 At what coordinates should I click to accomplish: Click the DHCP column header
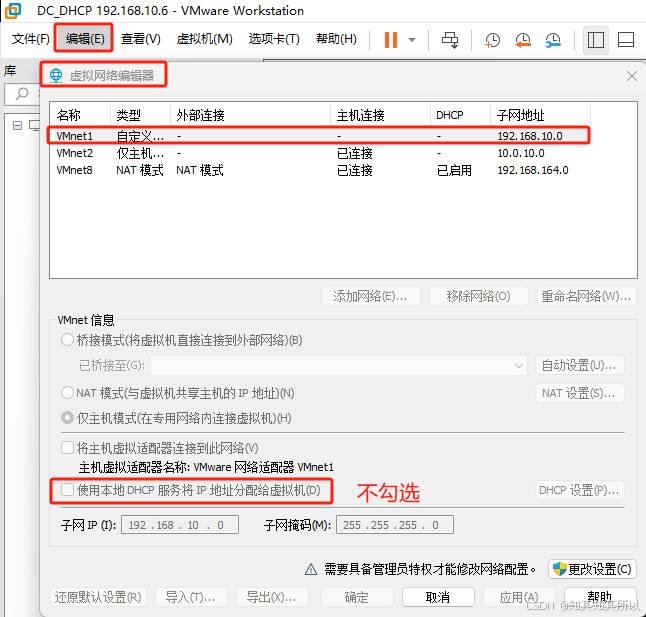tap(461, 115)
